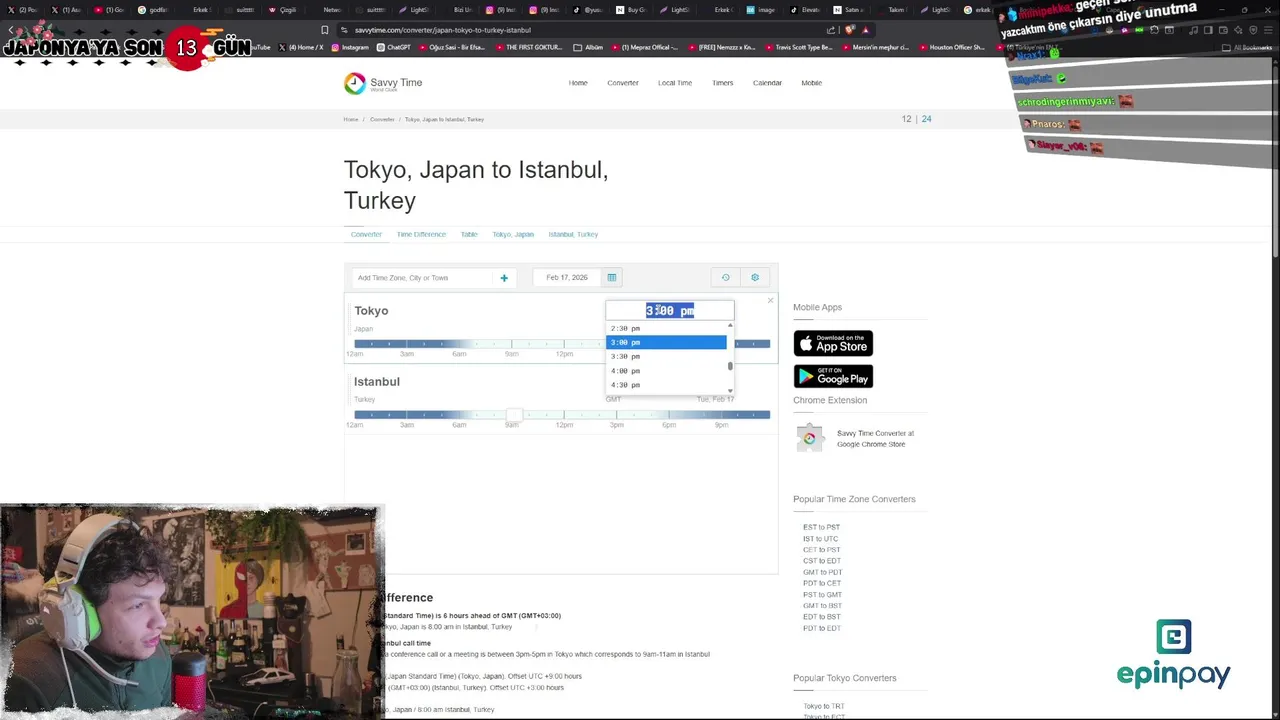
Task: Open the Albüm bookmarks folder
Action: point(588,47)
